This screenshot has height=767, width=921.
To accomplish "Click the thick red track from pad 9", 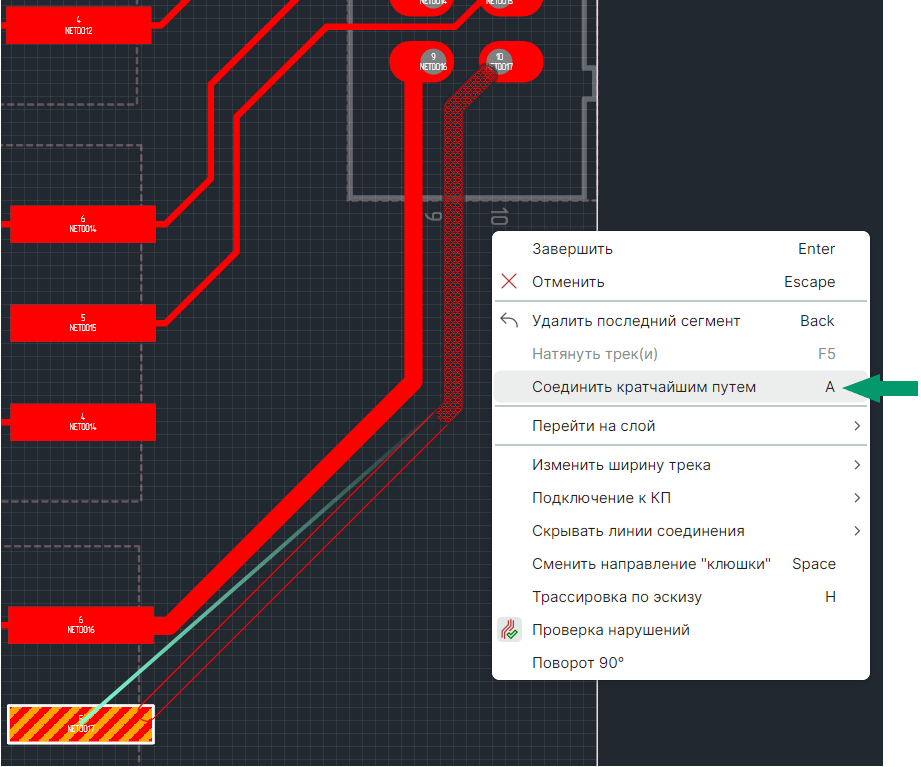I will point(411,250).
